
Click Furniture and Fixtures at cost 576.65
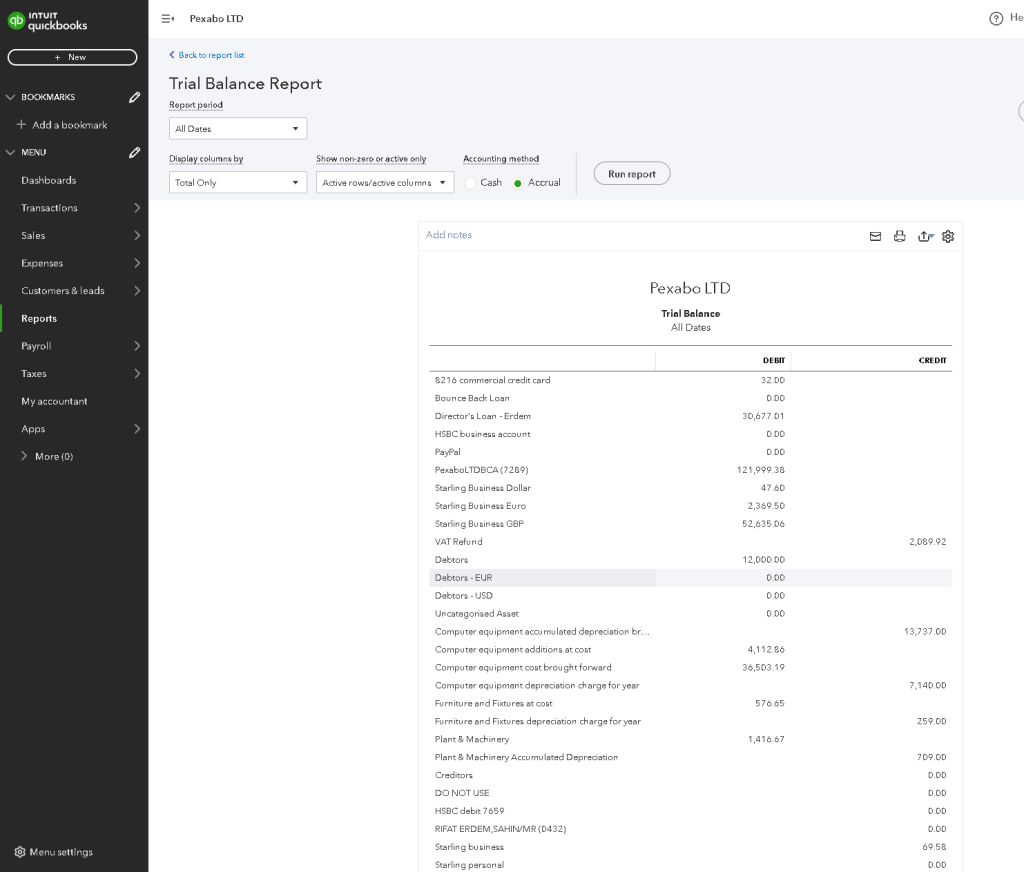pyautogui.click(x=769, y=703)
